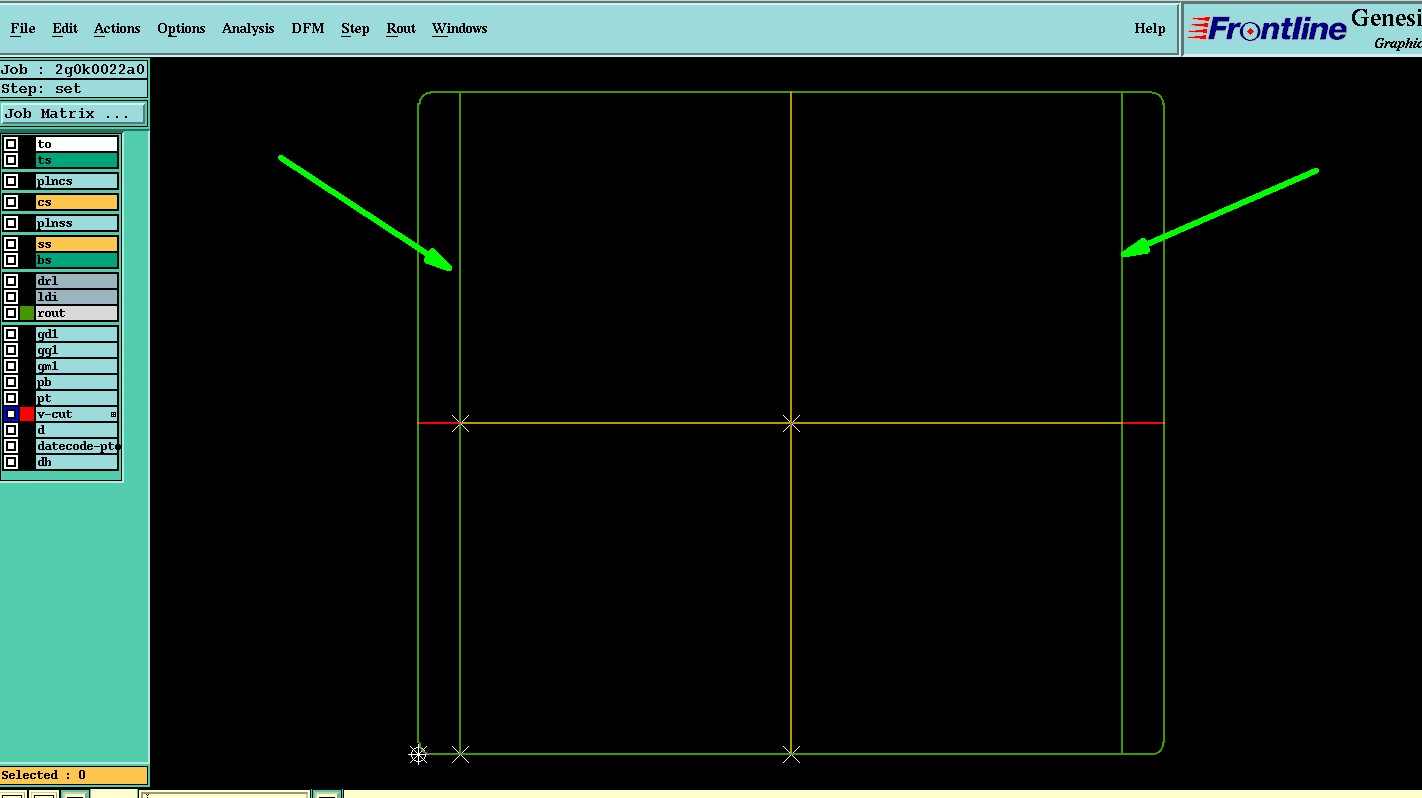
Task: Click the Frontline logo
Action: pos(1268,29)
